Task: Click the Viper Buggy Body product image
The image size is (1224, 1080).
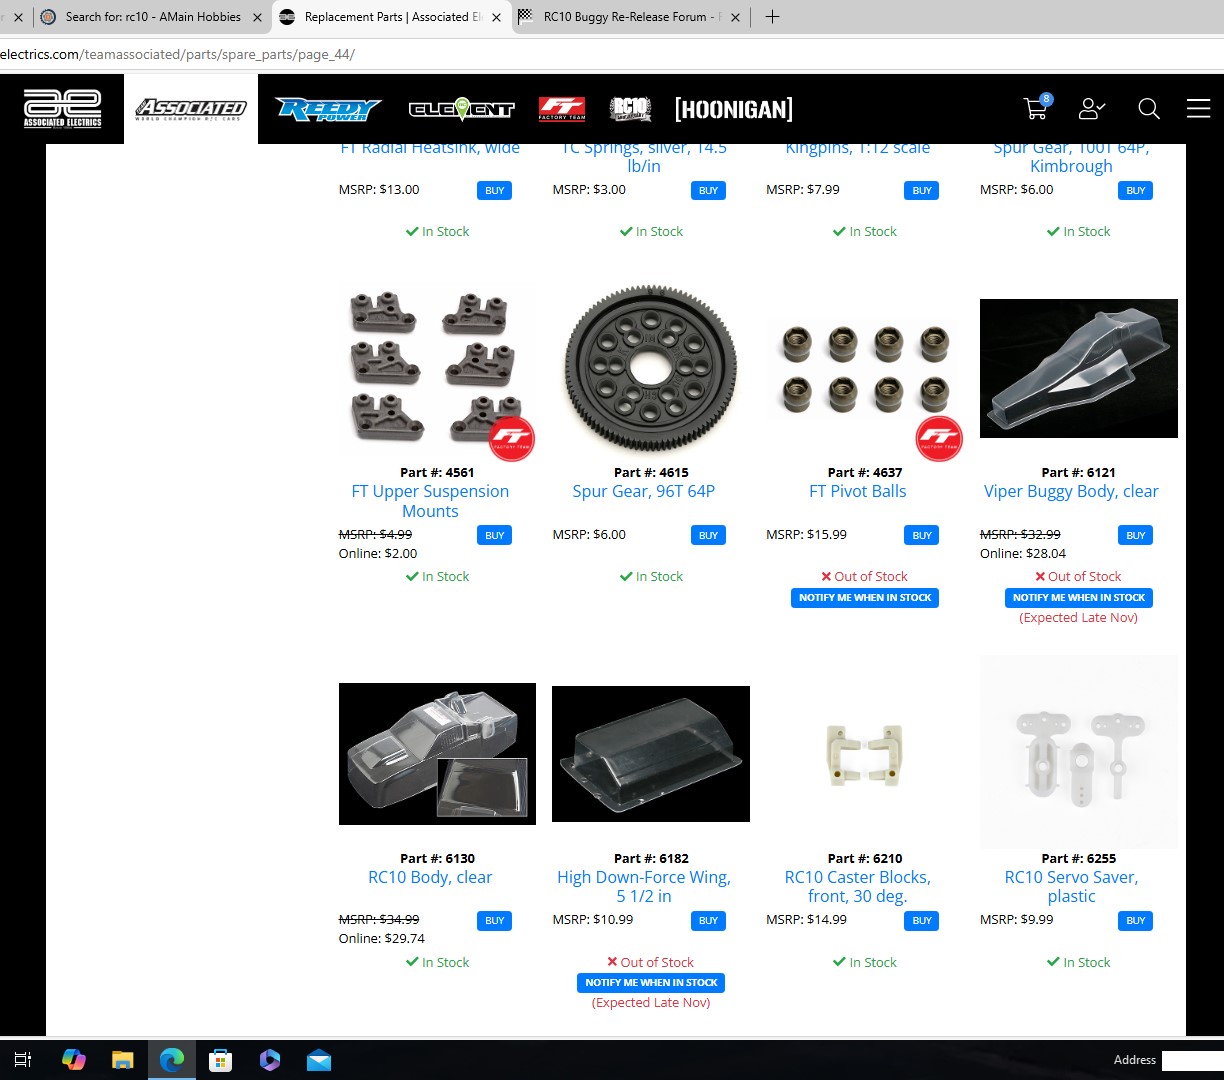Action: (1079, 368)
